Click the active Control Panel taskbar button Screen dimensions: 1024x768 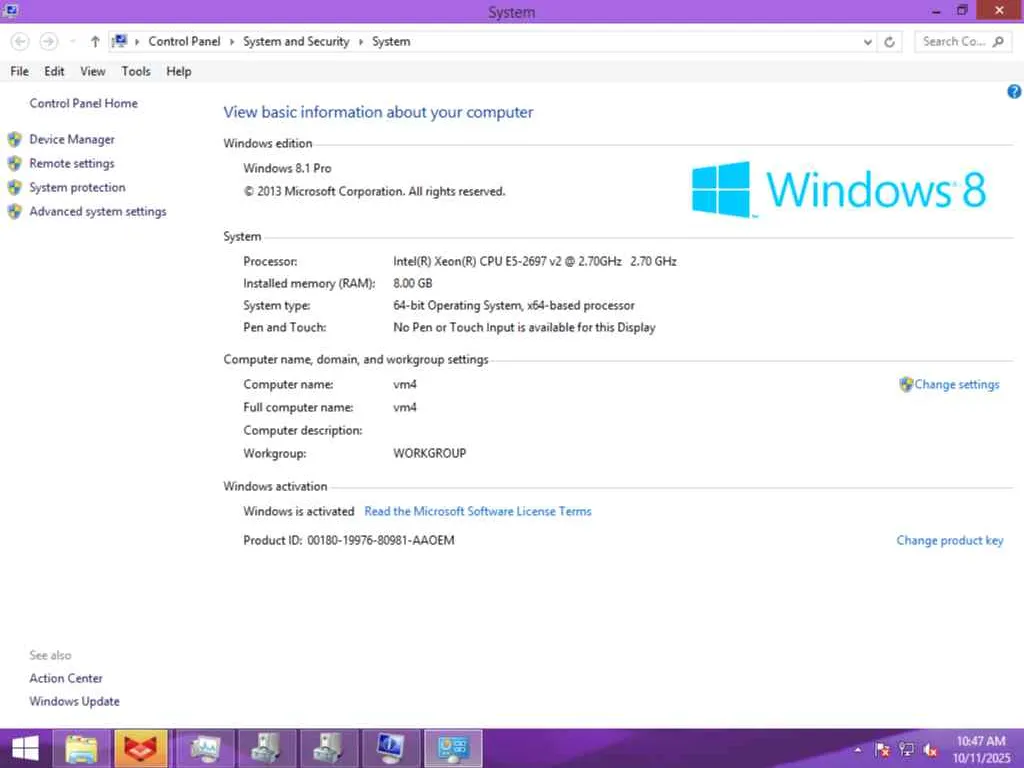pyautogui.click(x=453, y=749)
